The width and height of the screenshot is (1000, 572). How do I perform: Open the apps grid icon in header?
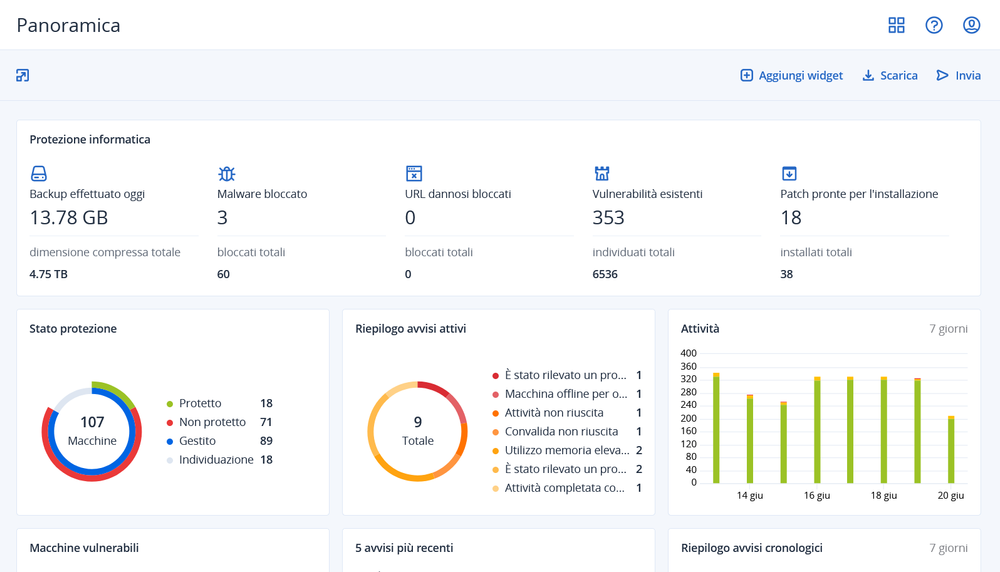pyautogui.click(x=896, y=25)
